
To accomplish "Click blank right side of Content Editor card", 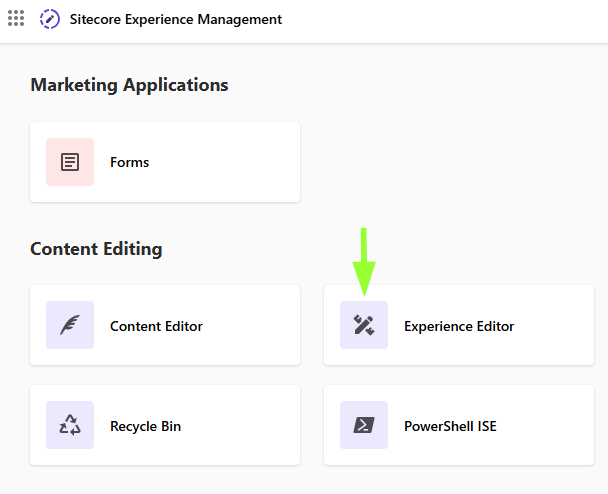I will (252, 325).
